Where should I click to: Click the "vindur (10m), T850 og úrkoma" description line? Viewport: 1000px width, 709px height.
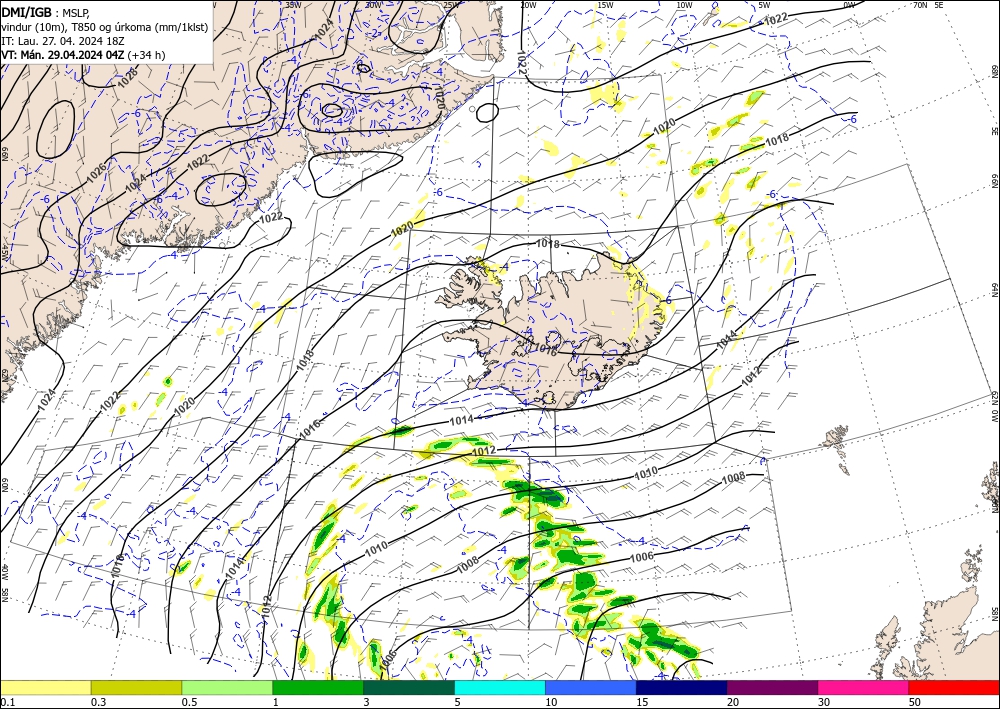tap(105, 26)
